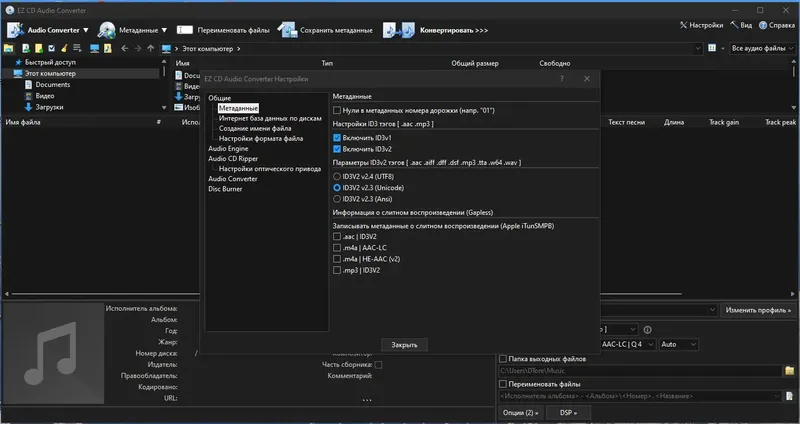Click the info circle icon near format
This screenshot has height=424, width=800.
pyautogui.click(x=648, y=330)
